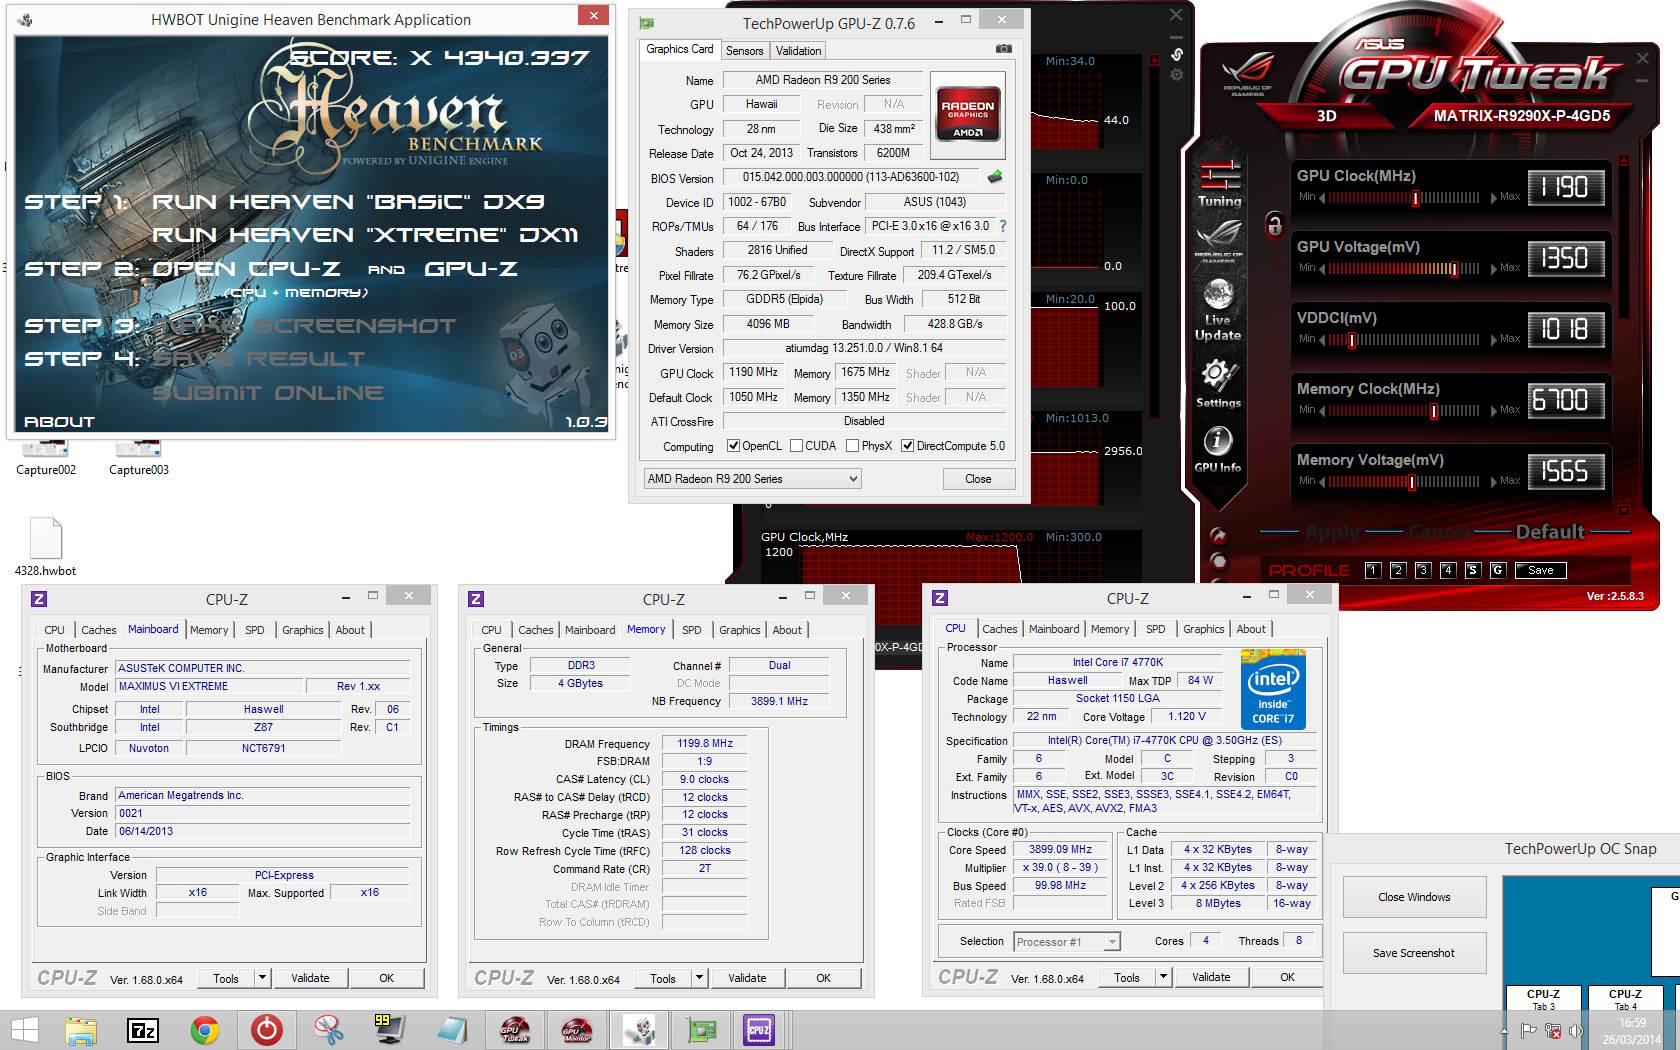Toggle the padlock link icon beside GPU Voltage

click(x=1274, y=224)
